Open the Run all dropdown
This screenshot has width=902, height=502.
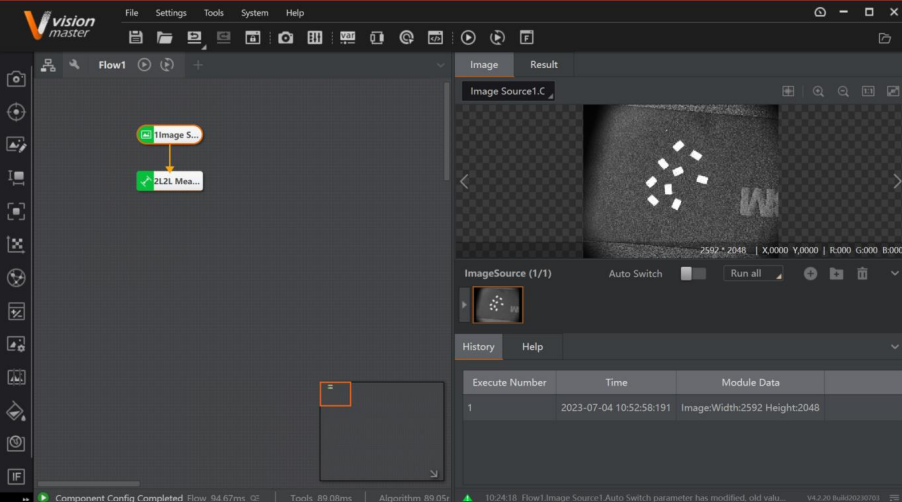754,274
